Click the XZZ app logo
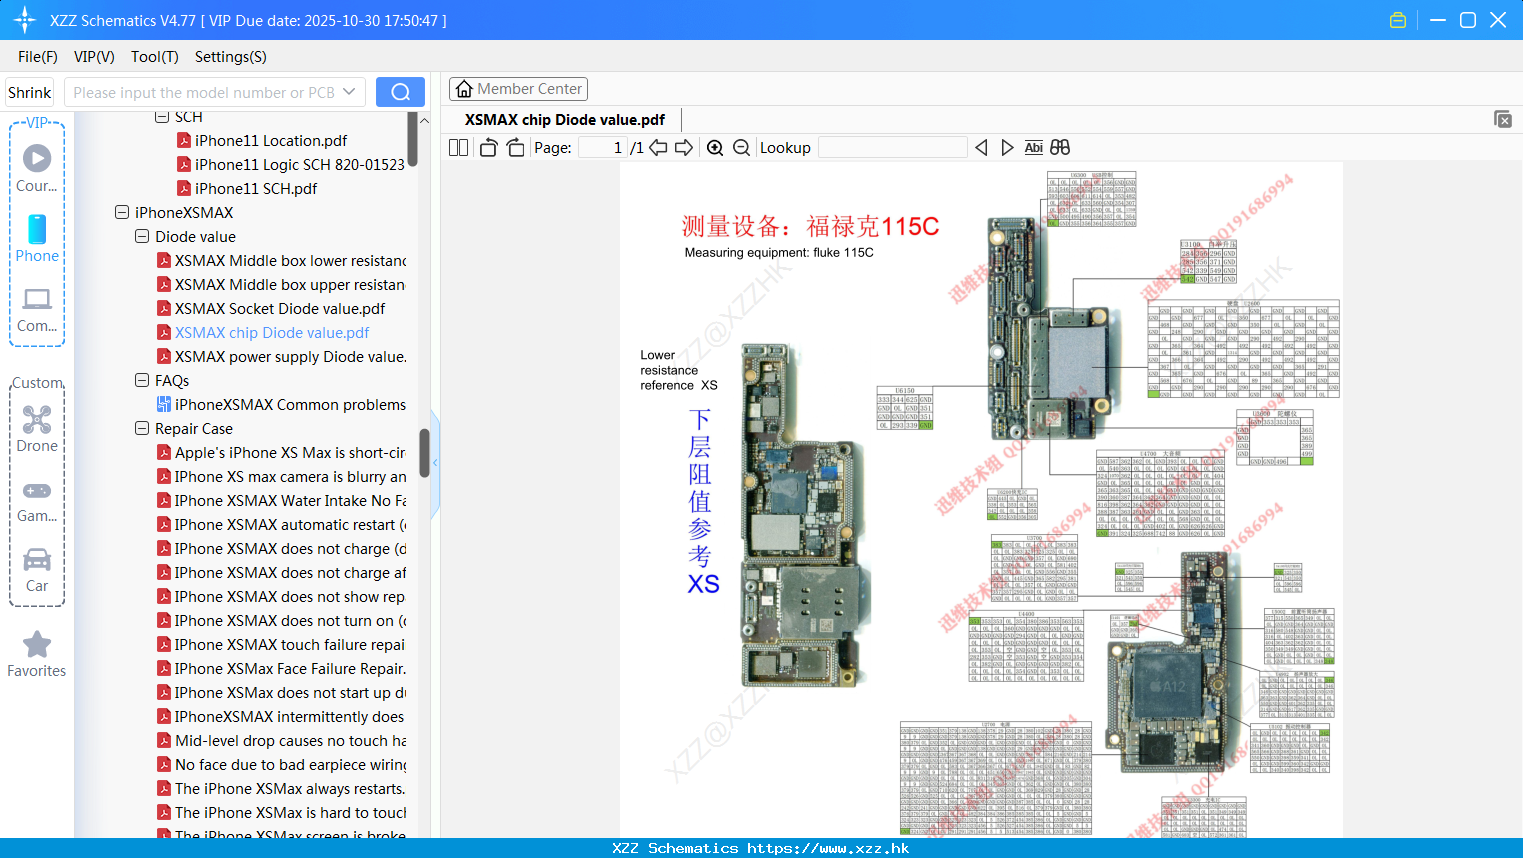The height and width of the screenshot is (858, 1523). click(24, 20)
